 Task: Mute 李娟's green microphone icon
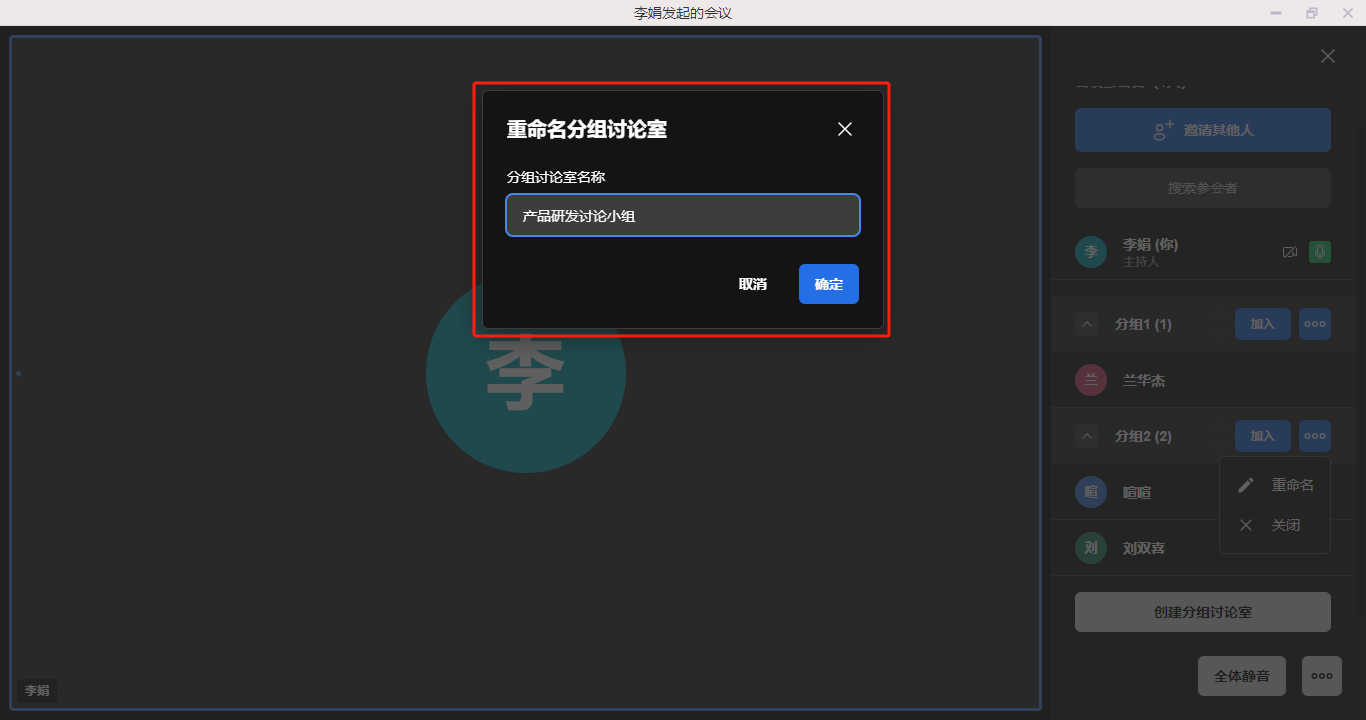point(1320,252)
